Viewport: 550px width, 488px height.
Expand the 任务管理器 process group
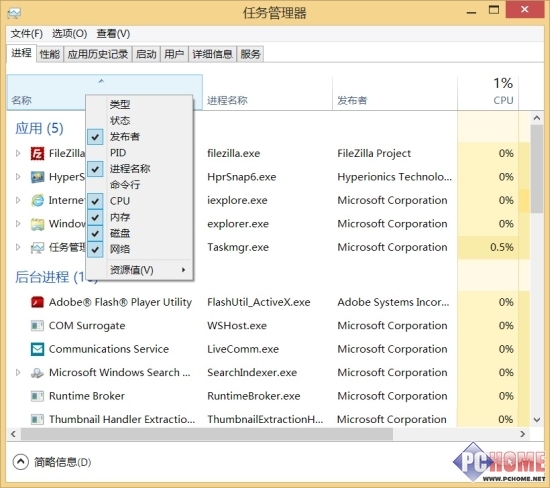tap(18, 247)
